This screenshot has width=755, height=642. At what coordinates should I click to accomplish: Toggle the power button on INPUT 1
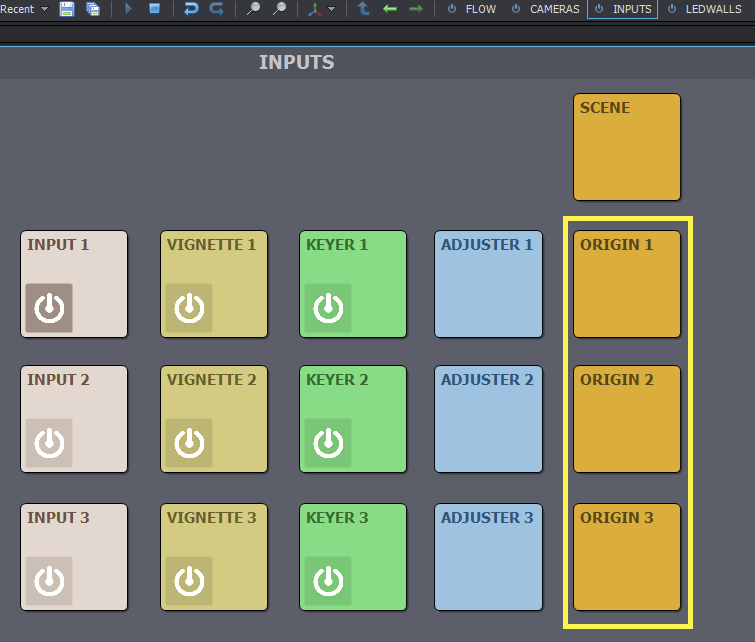[x=49, y=308]
